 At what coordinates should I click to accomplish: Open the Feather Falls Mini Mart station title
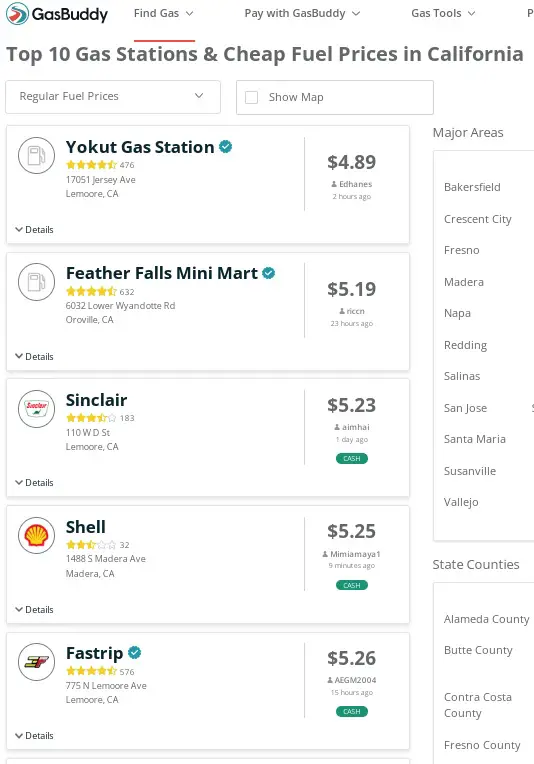(162, 273)
